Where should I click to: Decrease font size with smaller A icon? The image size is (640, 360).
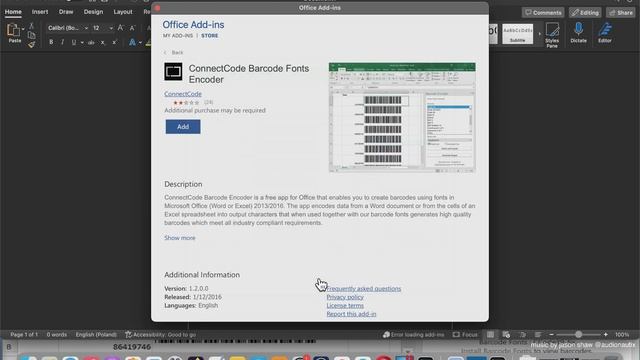point(132,28)
